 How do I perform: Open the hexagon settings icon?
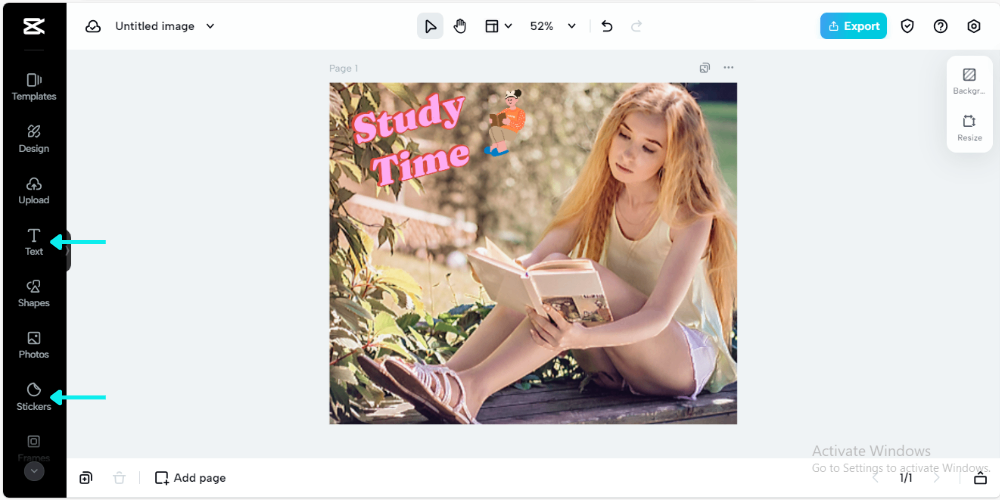(973, 26)
